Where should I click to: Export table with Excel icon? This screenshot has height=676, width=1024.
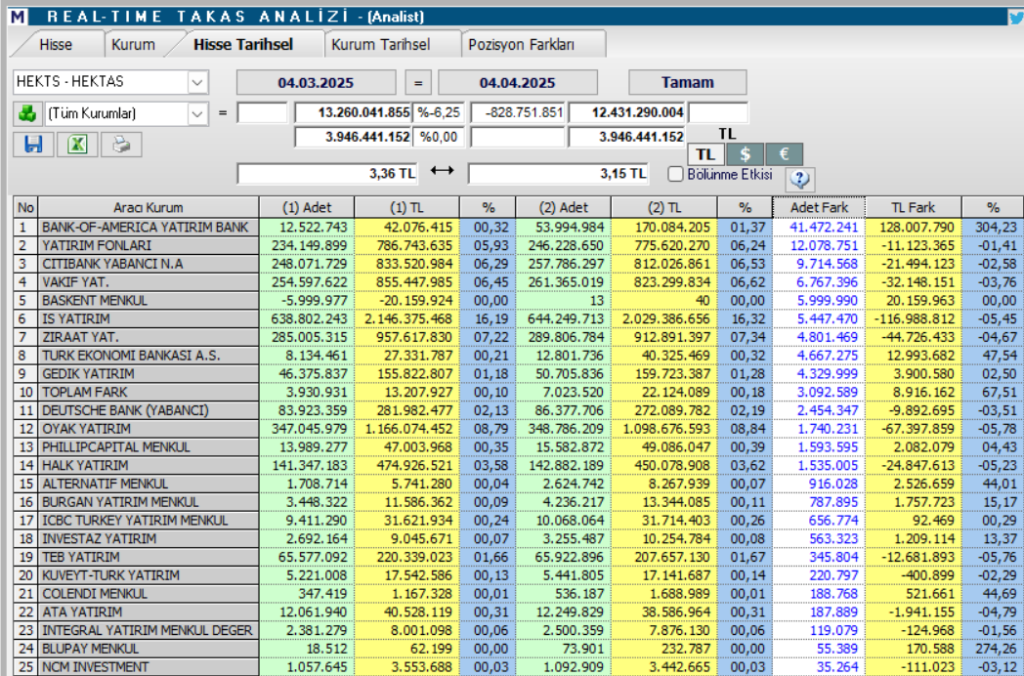coord(77,144)
